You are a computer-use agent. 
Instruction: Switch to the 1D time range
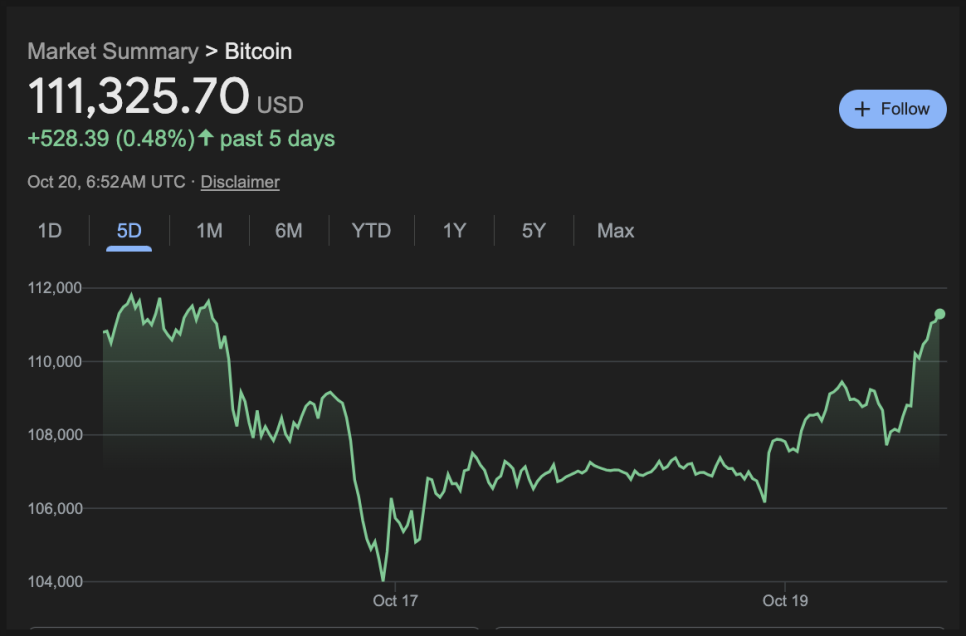(50, 231)
